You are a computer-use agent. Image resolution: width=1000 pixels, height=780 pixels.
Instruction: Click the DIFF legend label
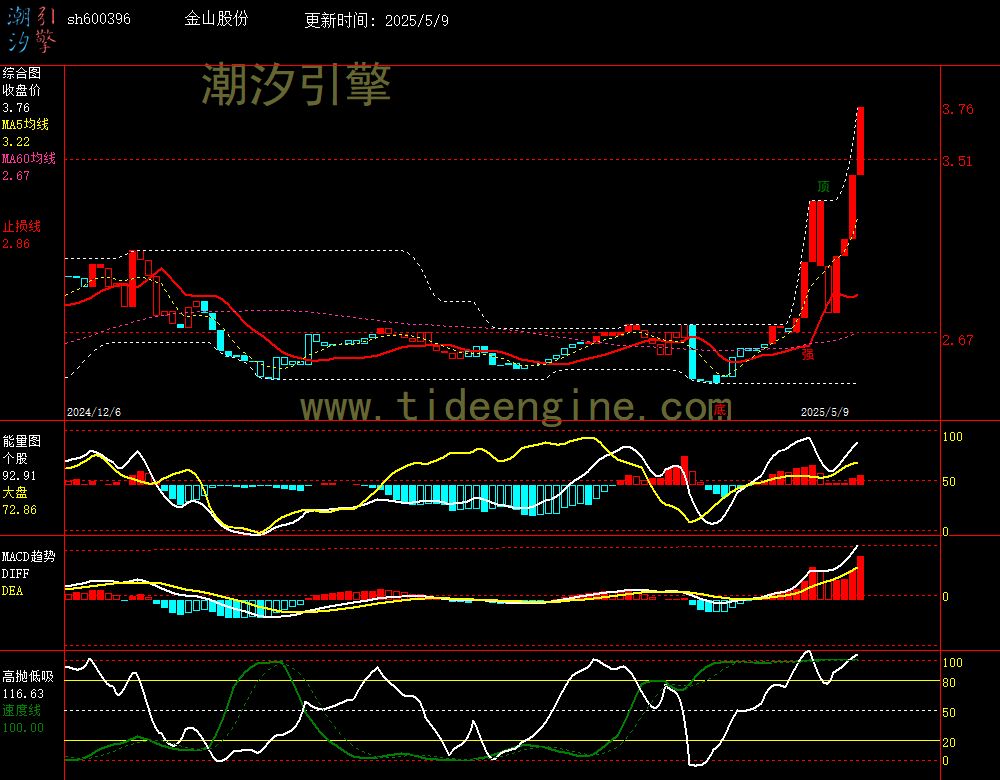15,574
